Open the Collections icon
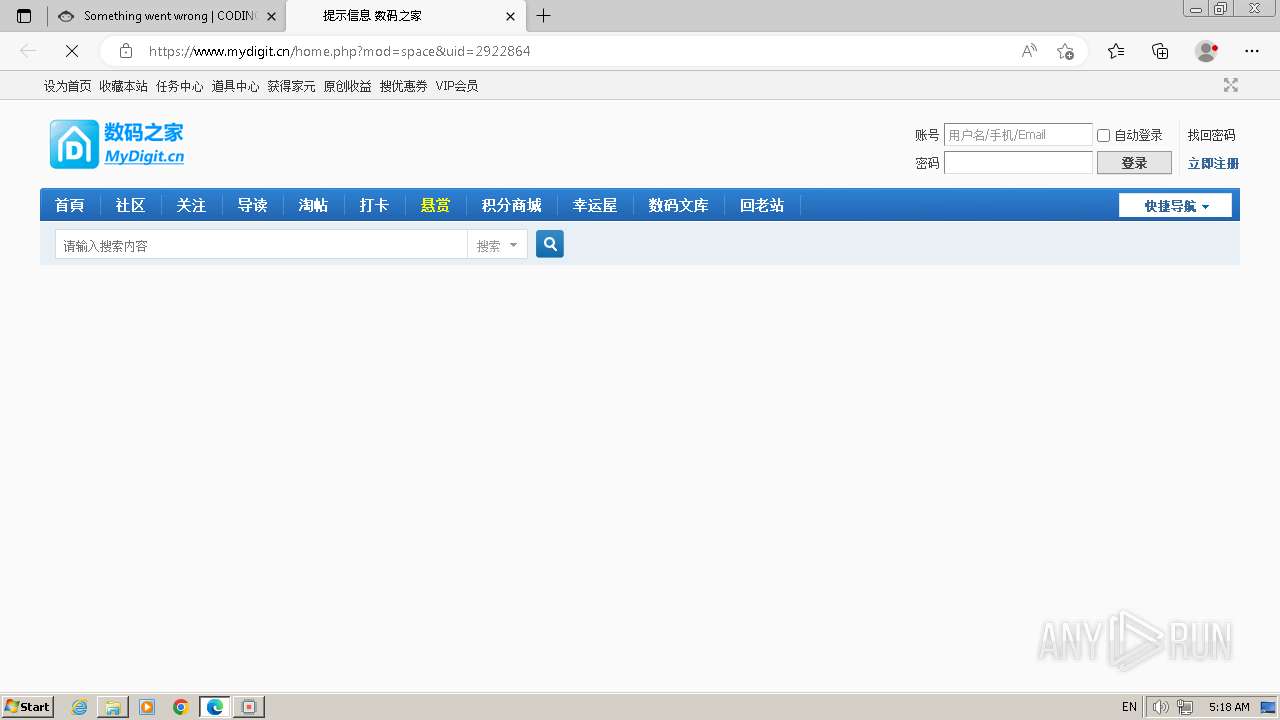Screen dimensions: 1280x720 [x=1160, y=51]
